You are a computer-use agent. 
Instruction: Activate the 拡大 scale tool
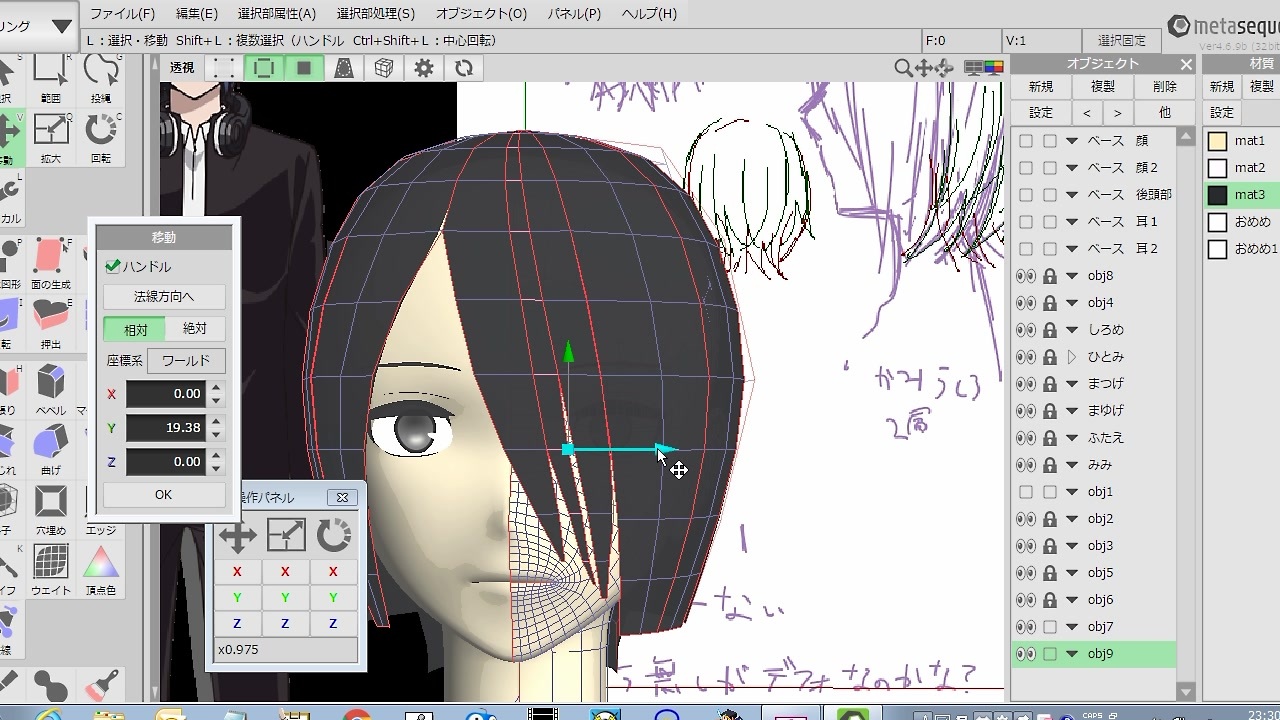click(x=51, y=138)
